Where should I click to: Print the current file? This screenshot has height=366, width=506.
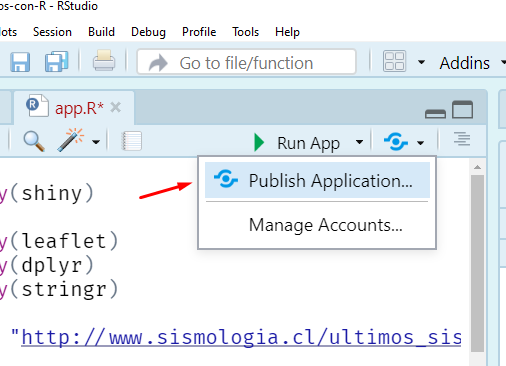(104, 60)
